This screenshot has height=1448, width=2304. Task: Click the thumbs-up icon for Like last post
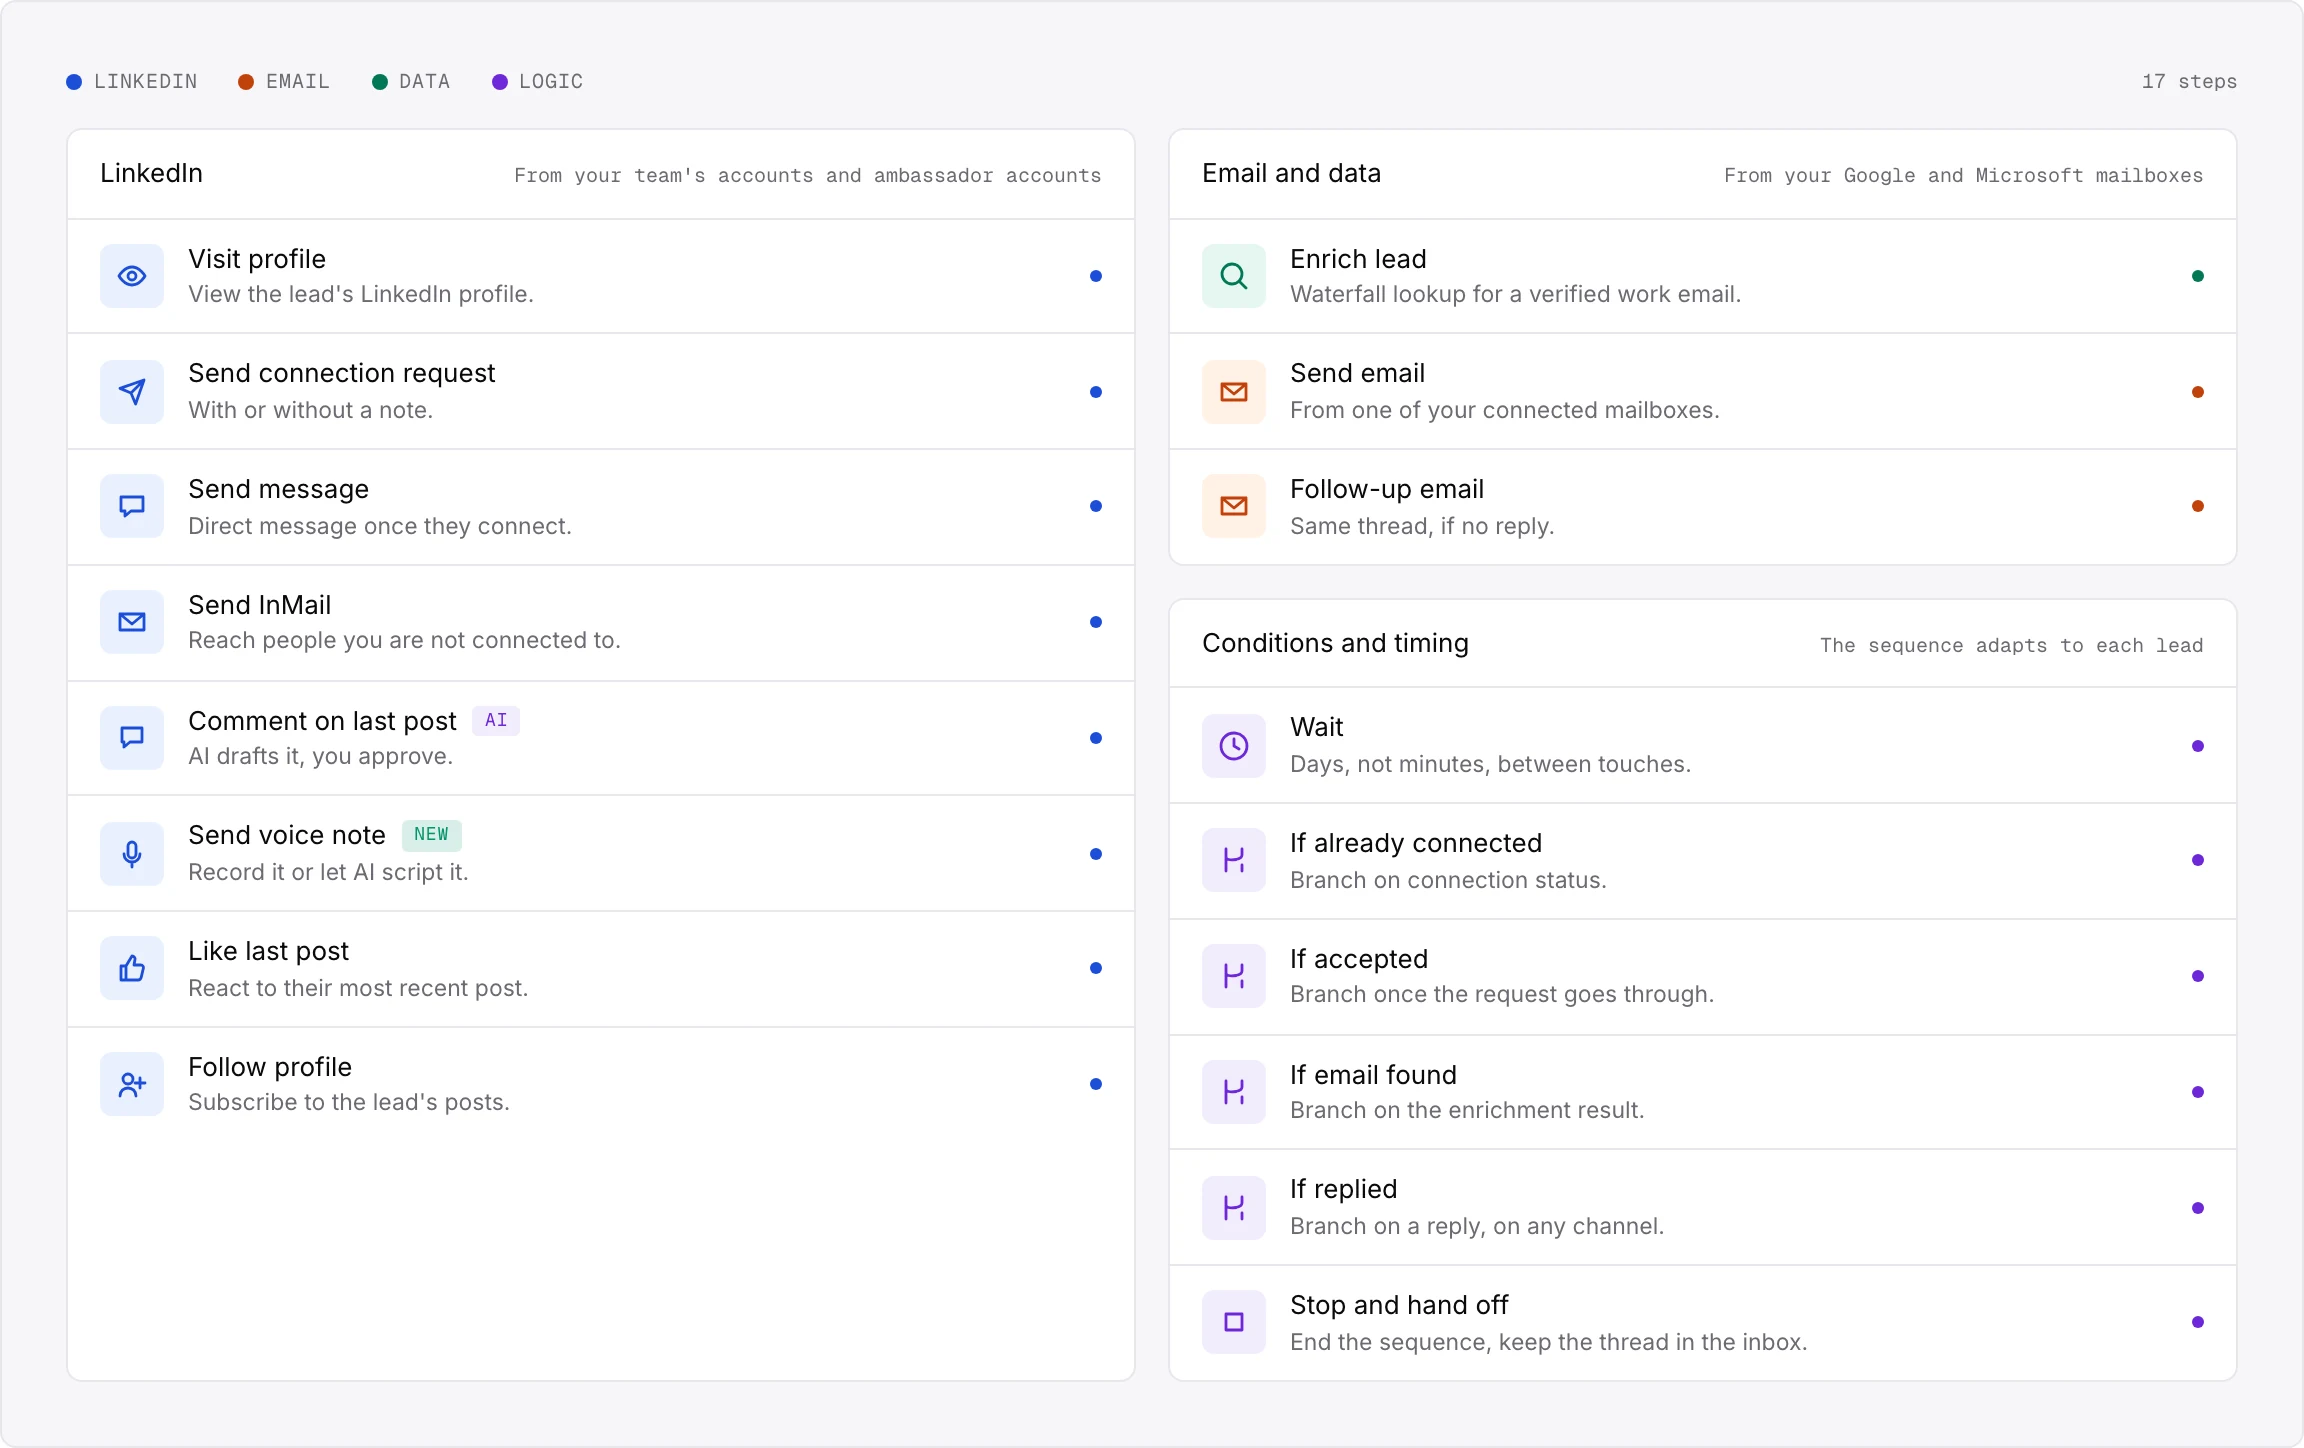pos(132,968)
